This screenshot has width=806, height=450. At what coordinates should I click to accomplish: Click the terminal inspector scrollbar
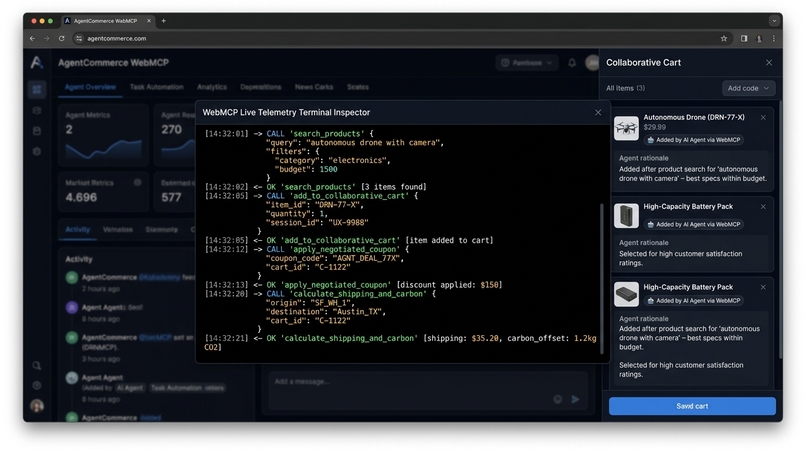pos(602,278)
